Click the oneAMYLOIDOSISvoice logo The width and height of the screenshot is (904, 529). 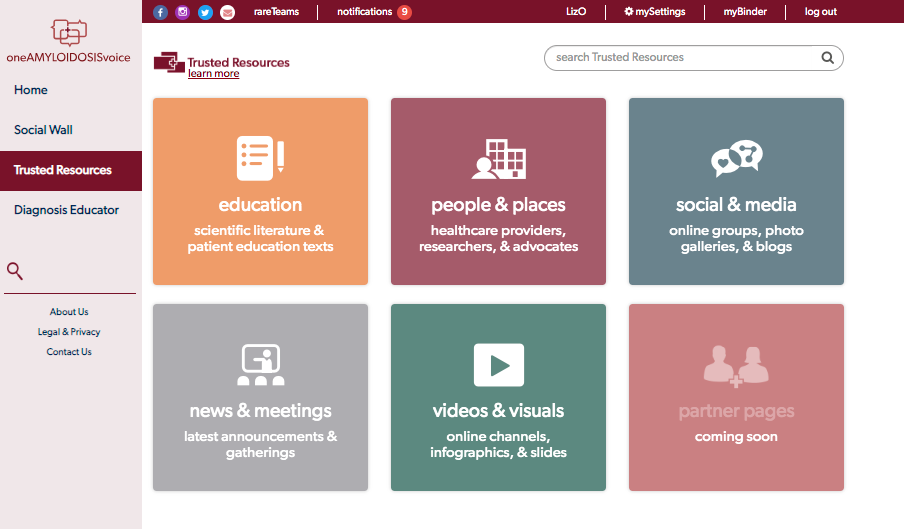[x=69, y=41]
